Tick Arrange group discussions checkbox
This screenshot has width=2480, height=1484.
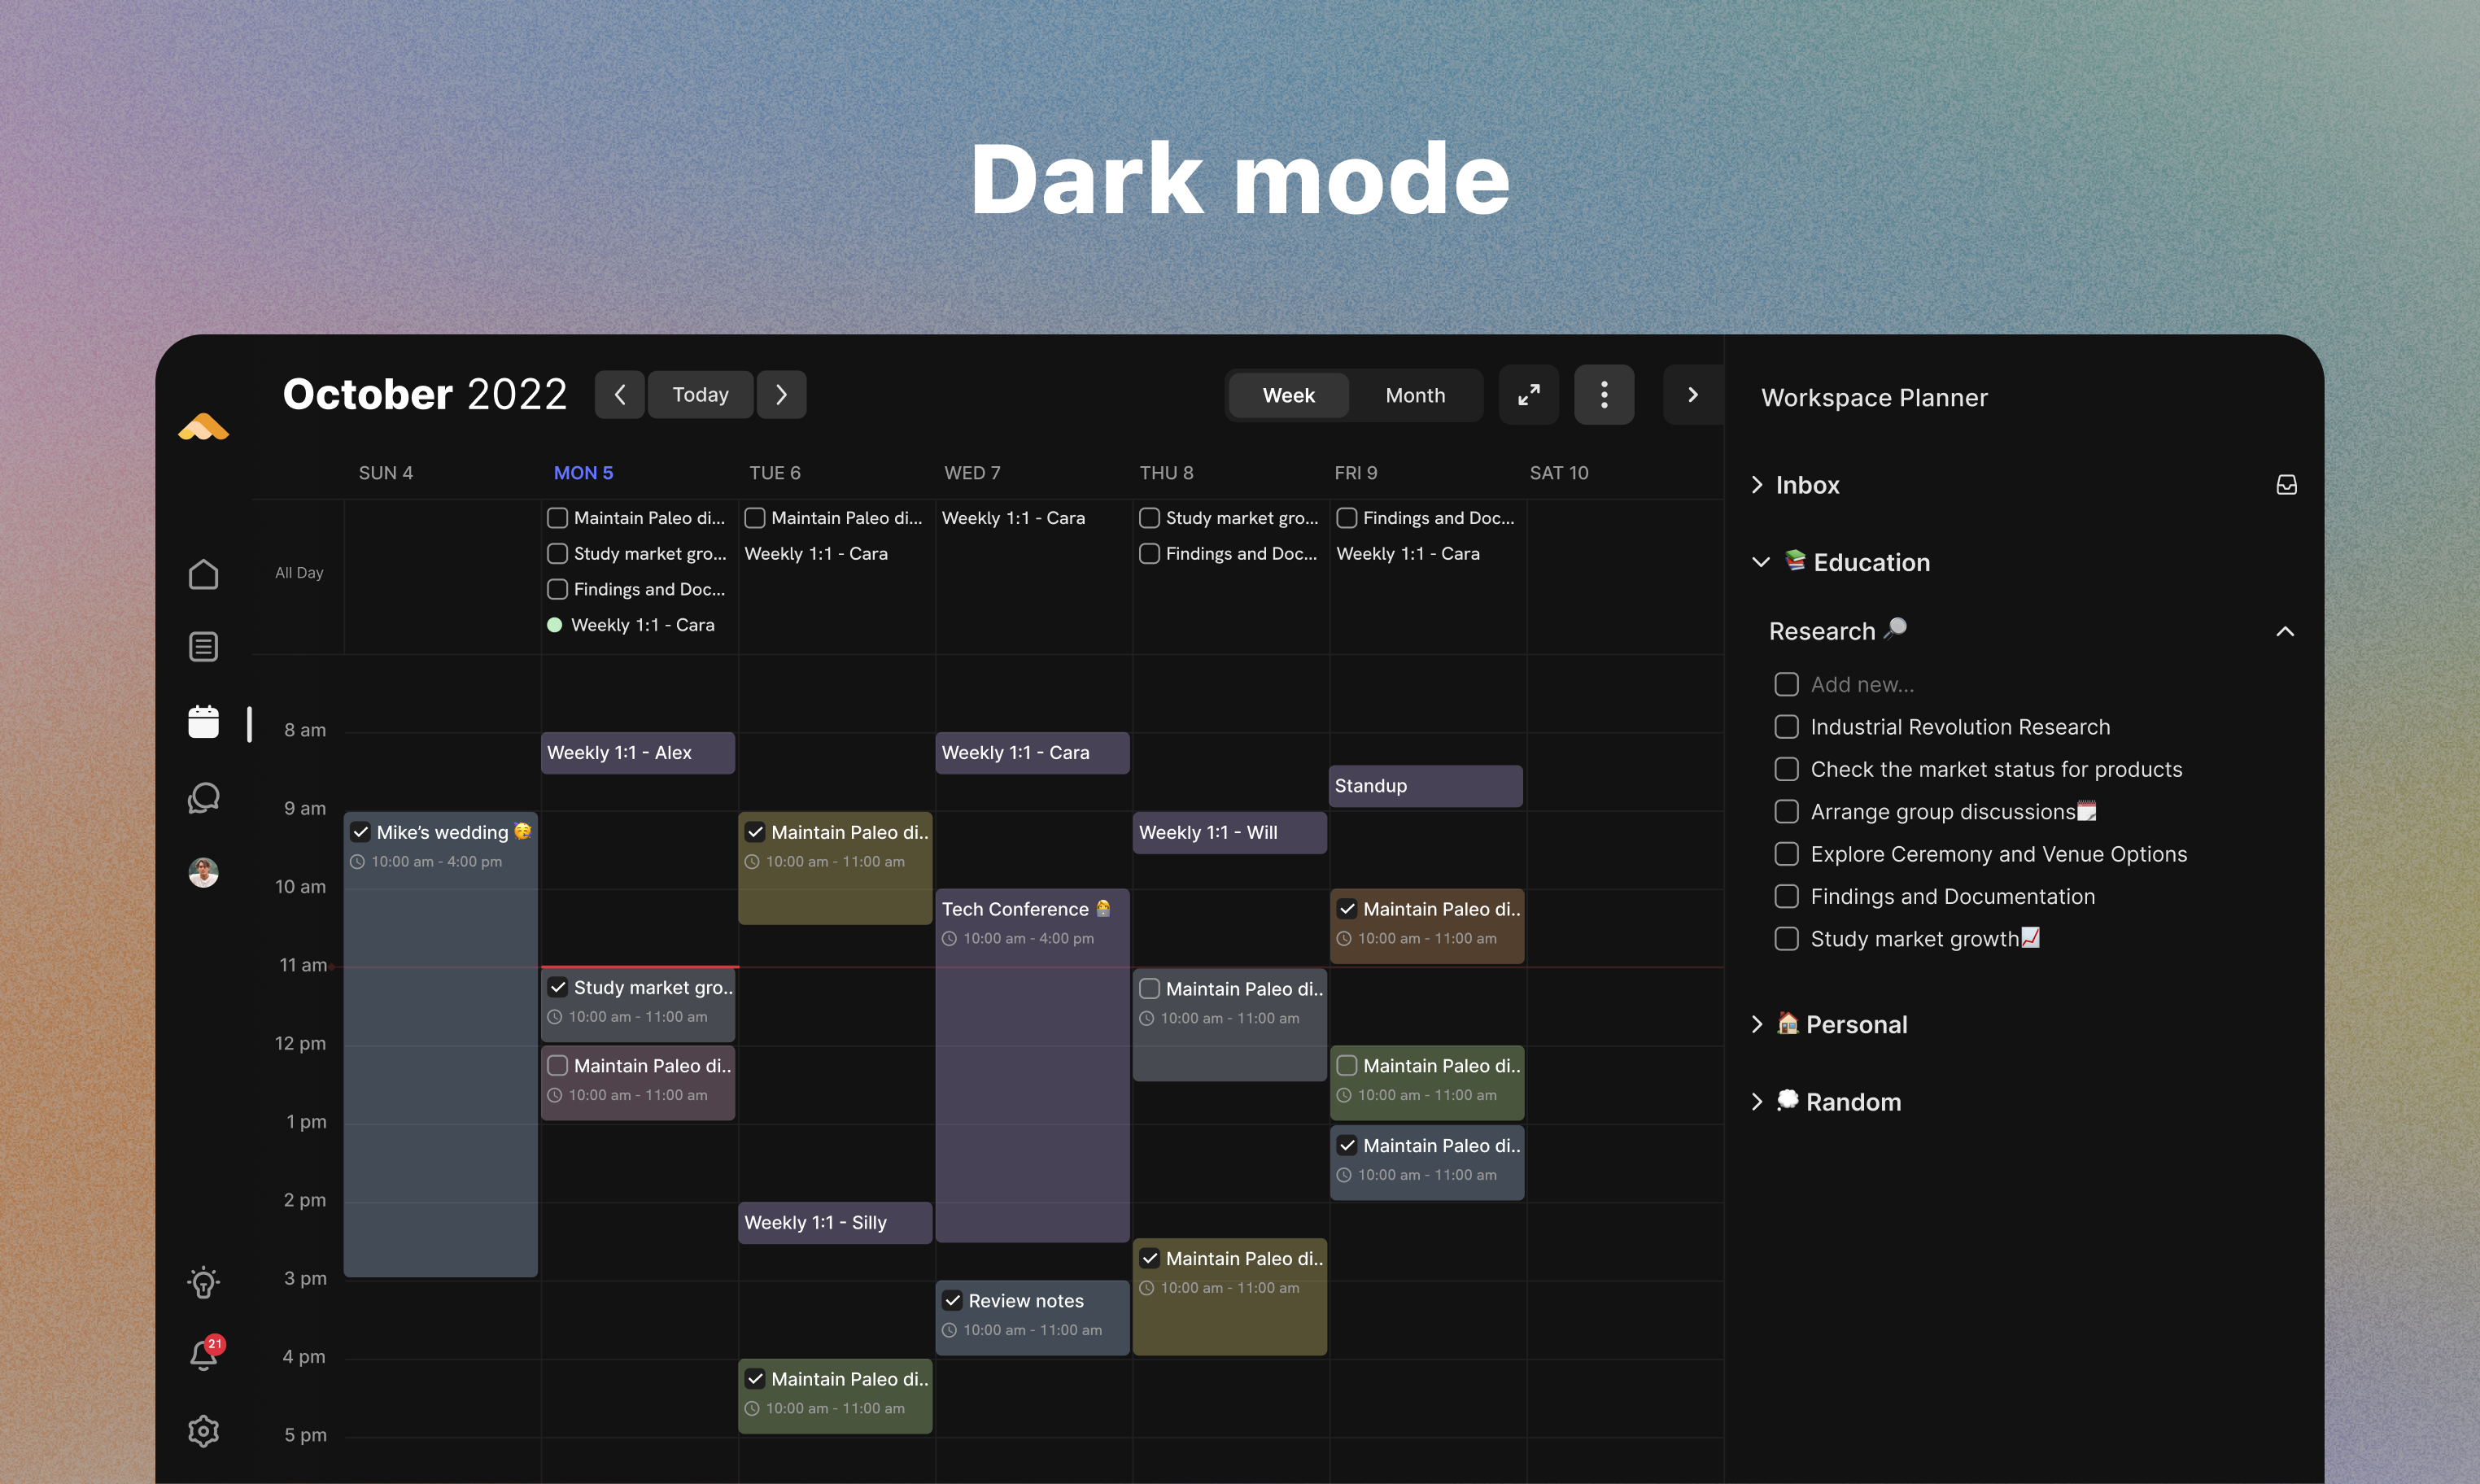click(x=1786, y=812)
